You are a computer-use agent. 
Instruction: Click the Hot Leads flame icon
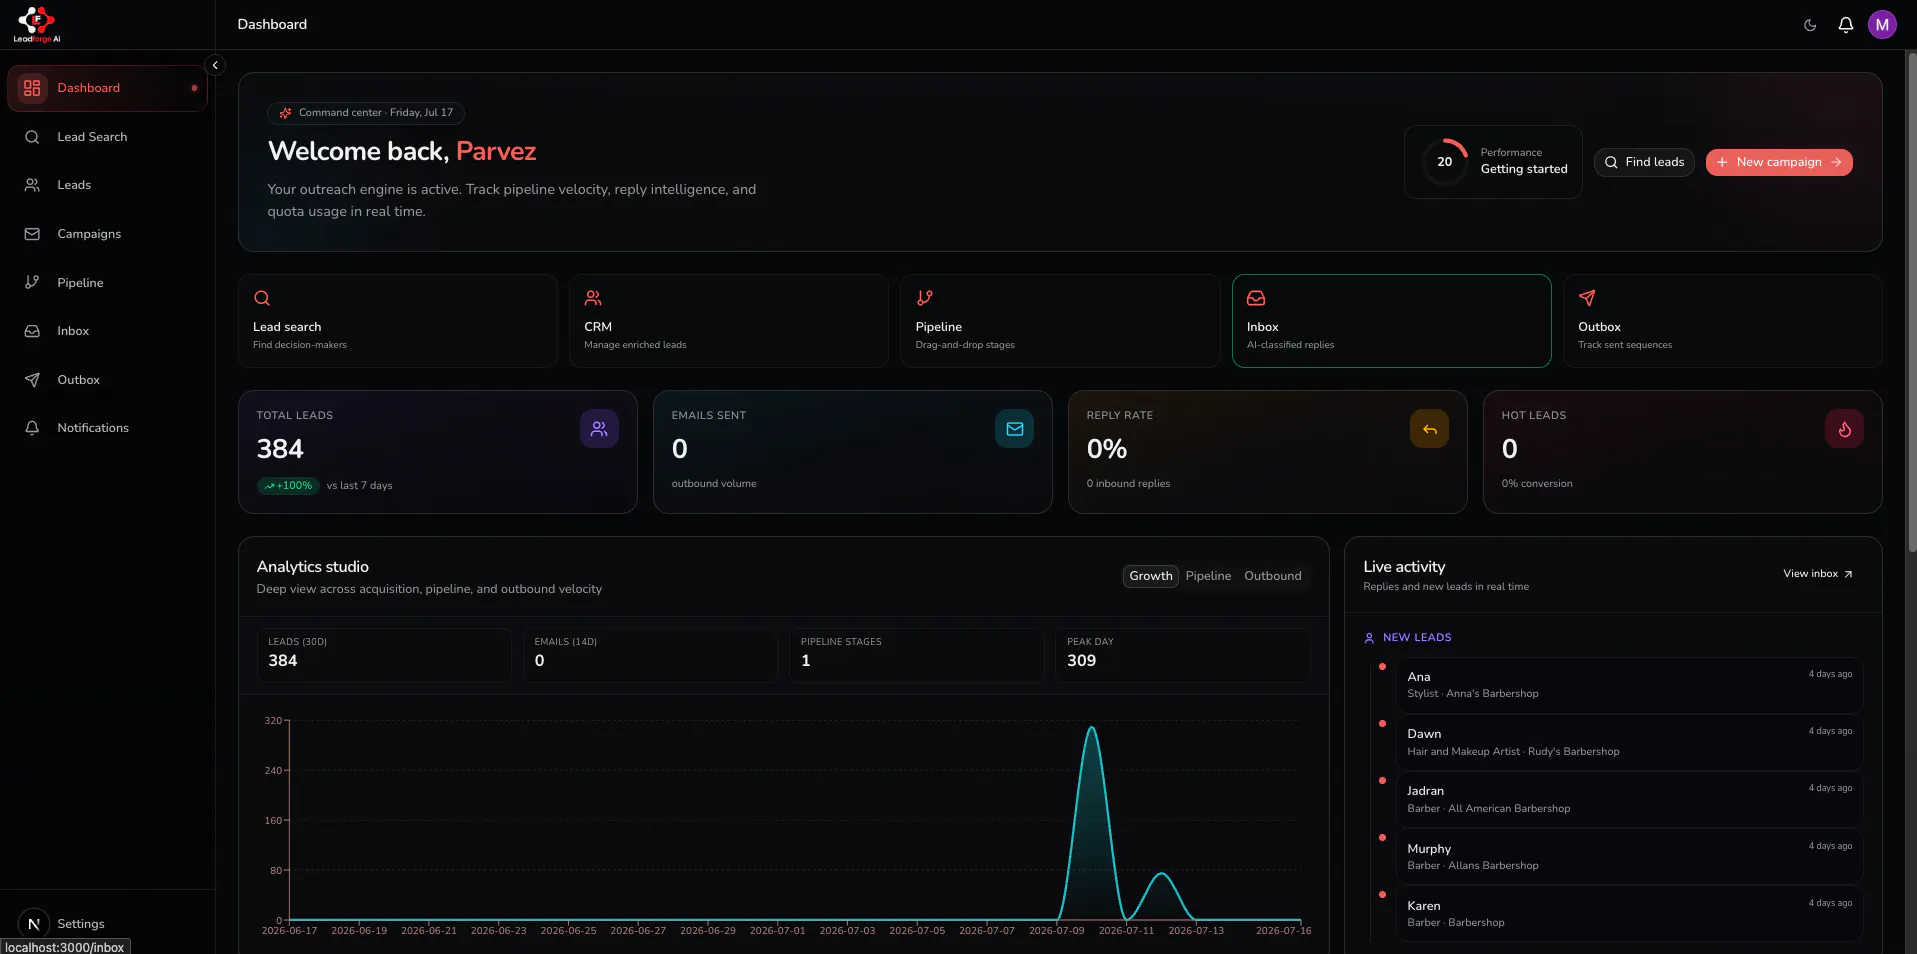(1845, 429)
